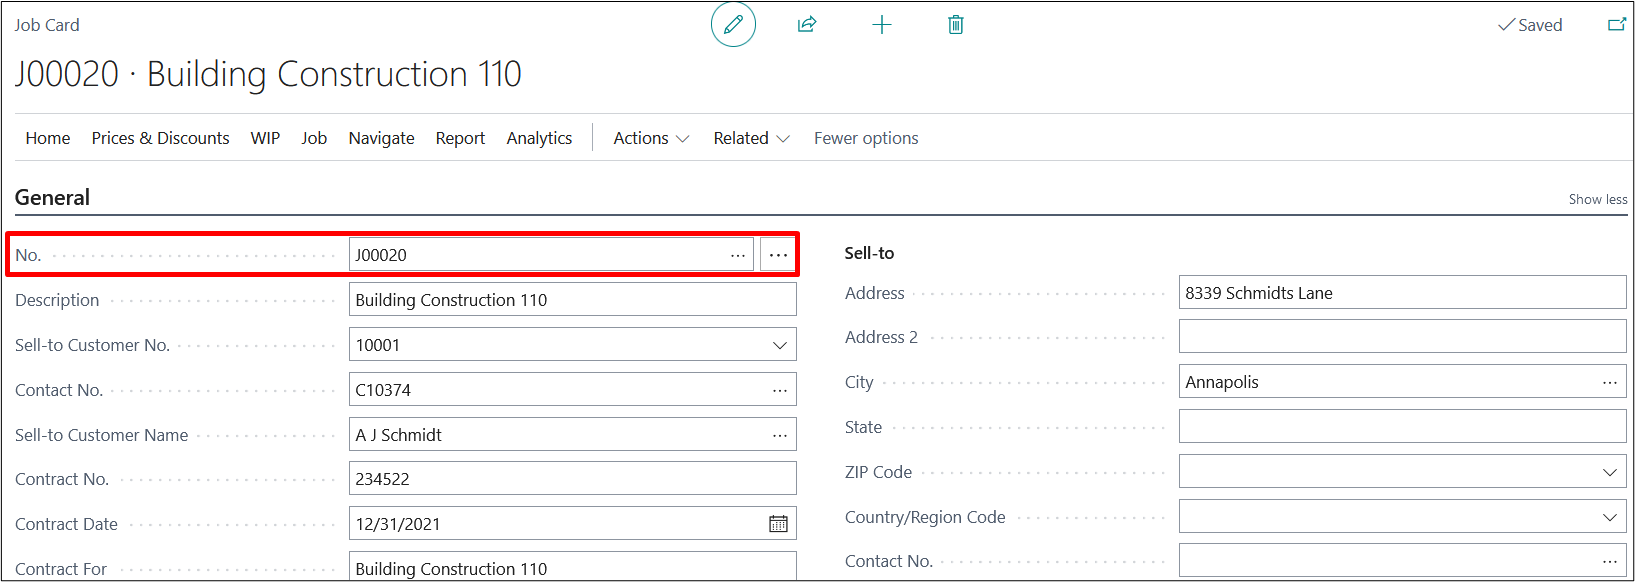Switch to the Prices & Discounts tab
This screenshot has width=1635, height=582.
[160, 138]
